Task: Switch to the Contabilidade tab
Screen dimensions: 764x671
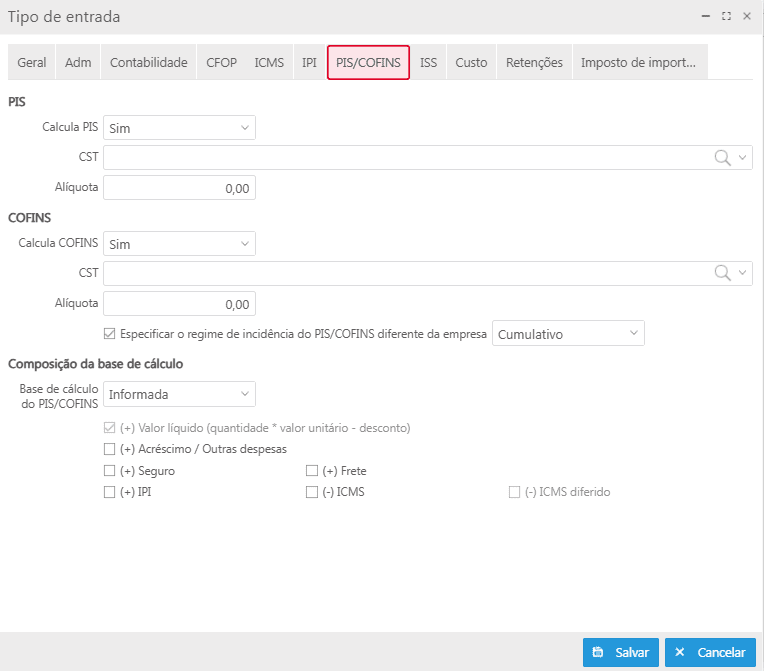Action: [148, 62]
